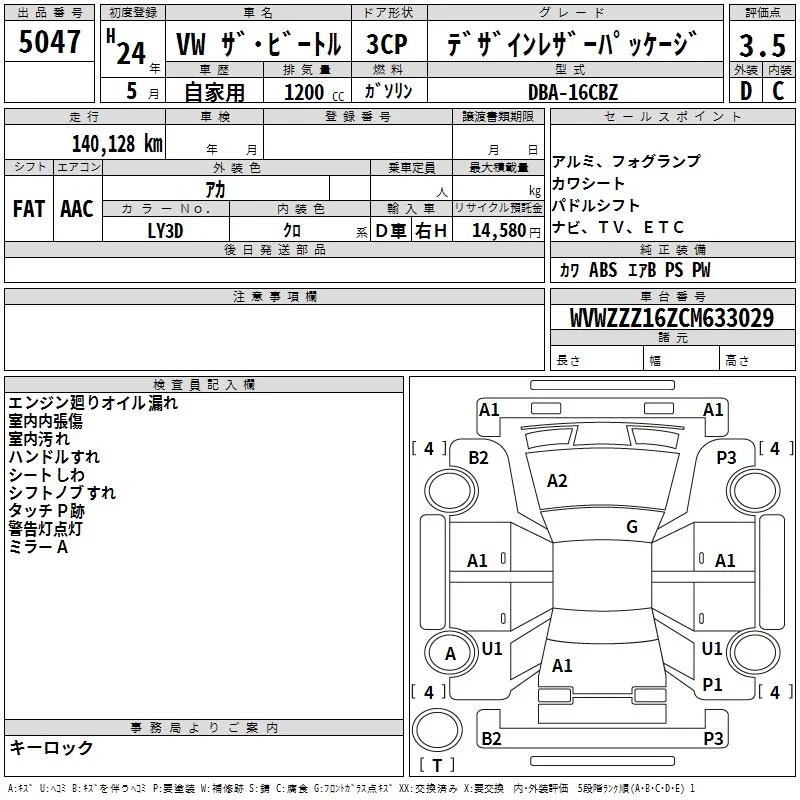The width and height of the screenshot is (800, 800).
Task: Click sales point カワシート
Action: (588, 183)
